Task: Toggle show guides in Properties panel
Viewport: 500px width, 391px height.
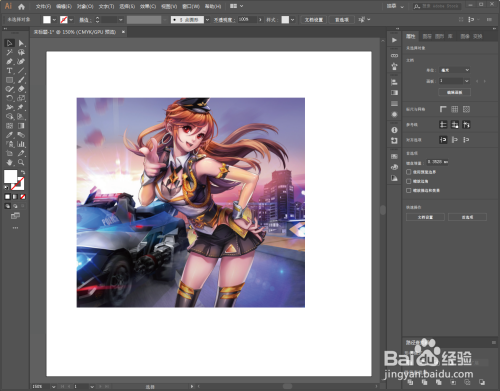Action: pos(443,125)
